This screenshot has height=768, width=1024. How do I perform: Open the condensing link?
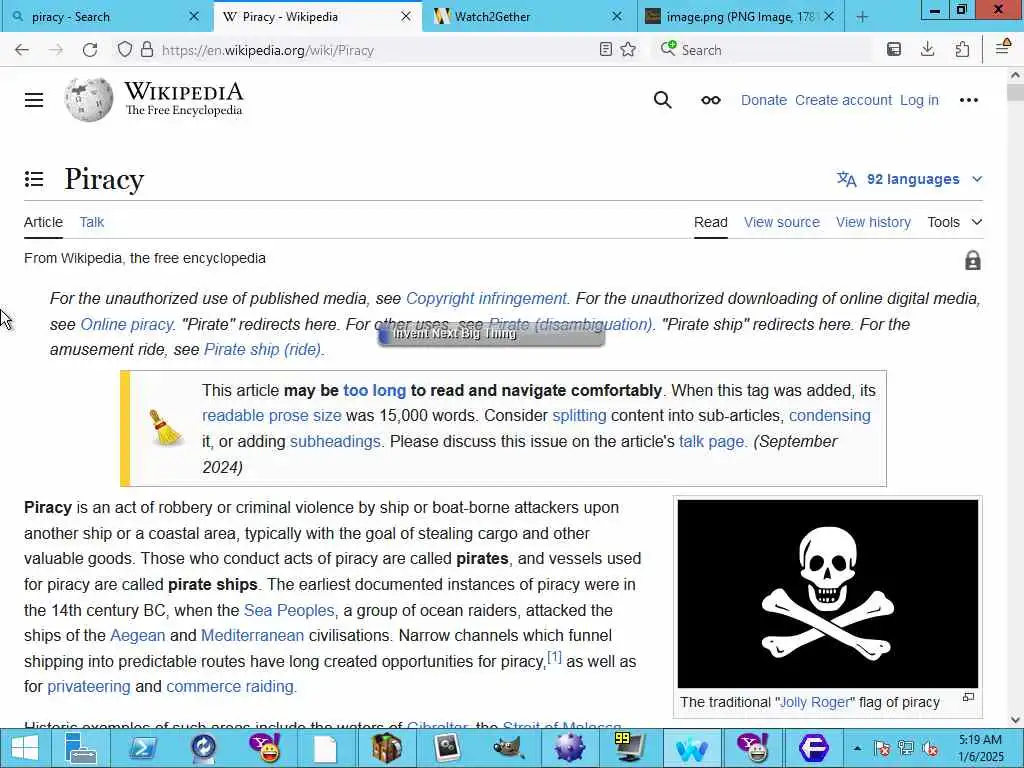(x=829, y=416)
